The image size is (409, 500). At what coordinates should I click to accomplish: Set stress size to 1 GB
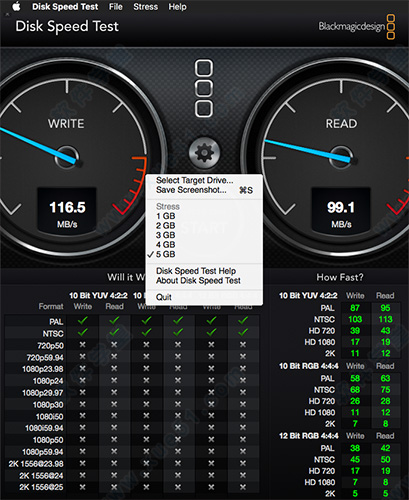coord(166,216)
